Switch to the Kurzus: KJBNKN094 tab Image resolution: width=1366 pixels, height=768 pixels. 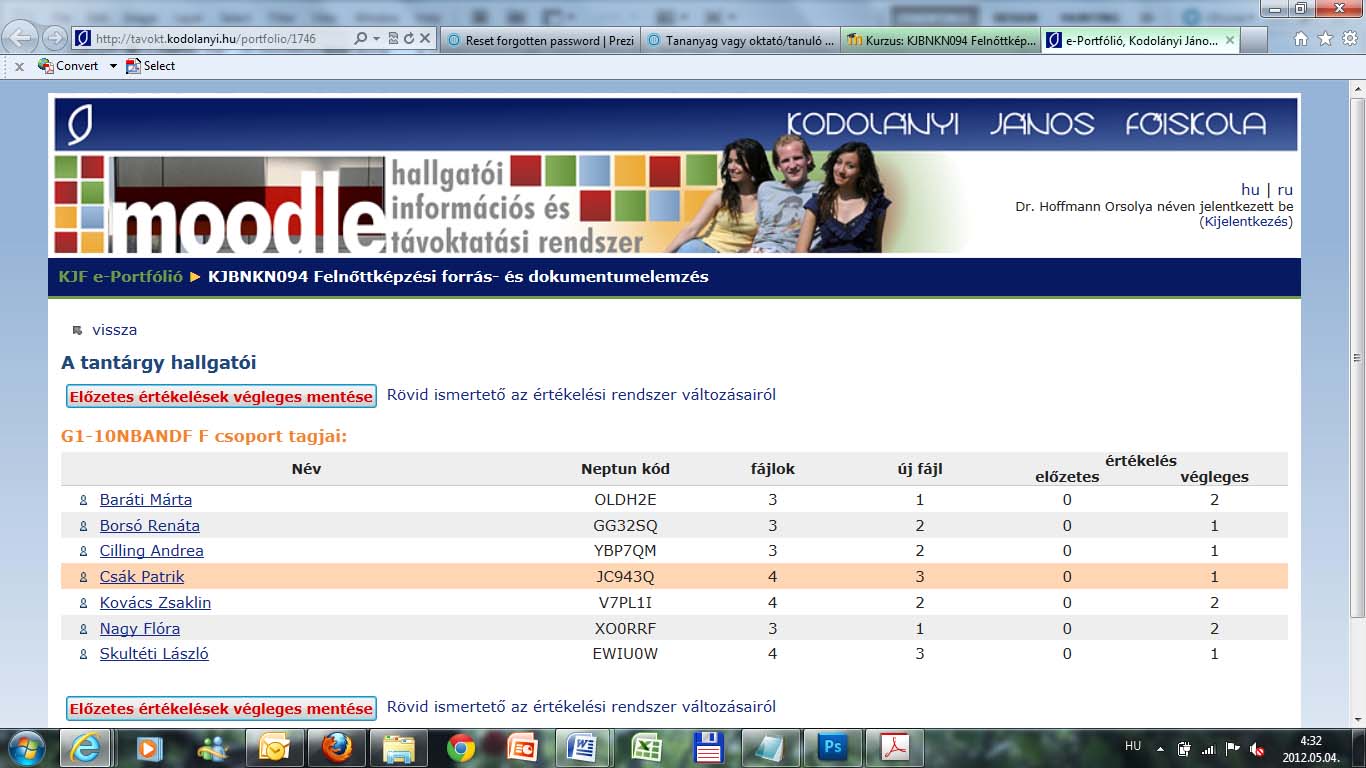point(940,40)
